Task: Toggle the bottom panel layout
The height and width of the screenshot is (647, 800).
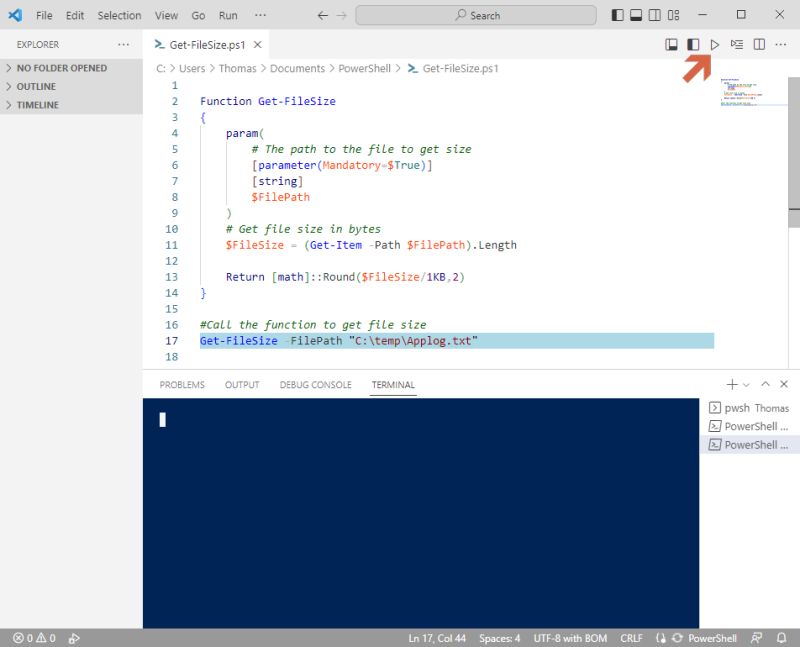Action: (x=636, y=15)
